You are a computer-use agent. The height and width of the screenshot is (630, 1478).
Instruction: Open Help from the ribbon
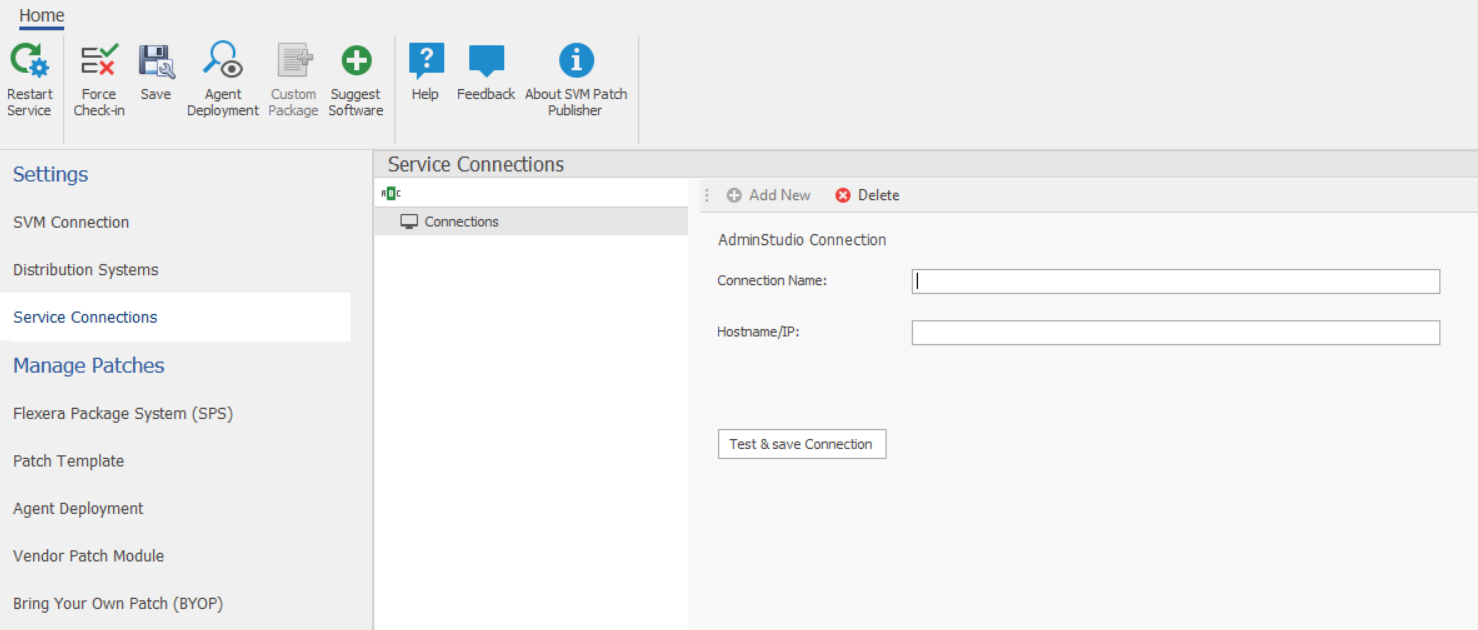426,62
